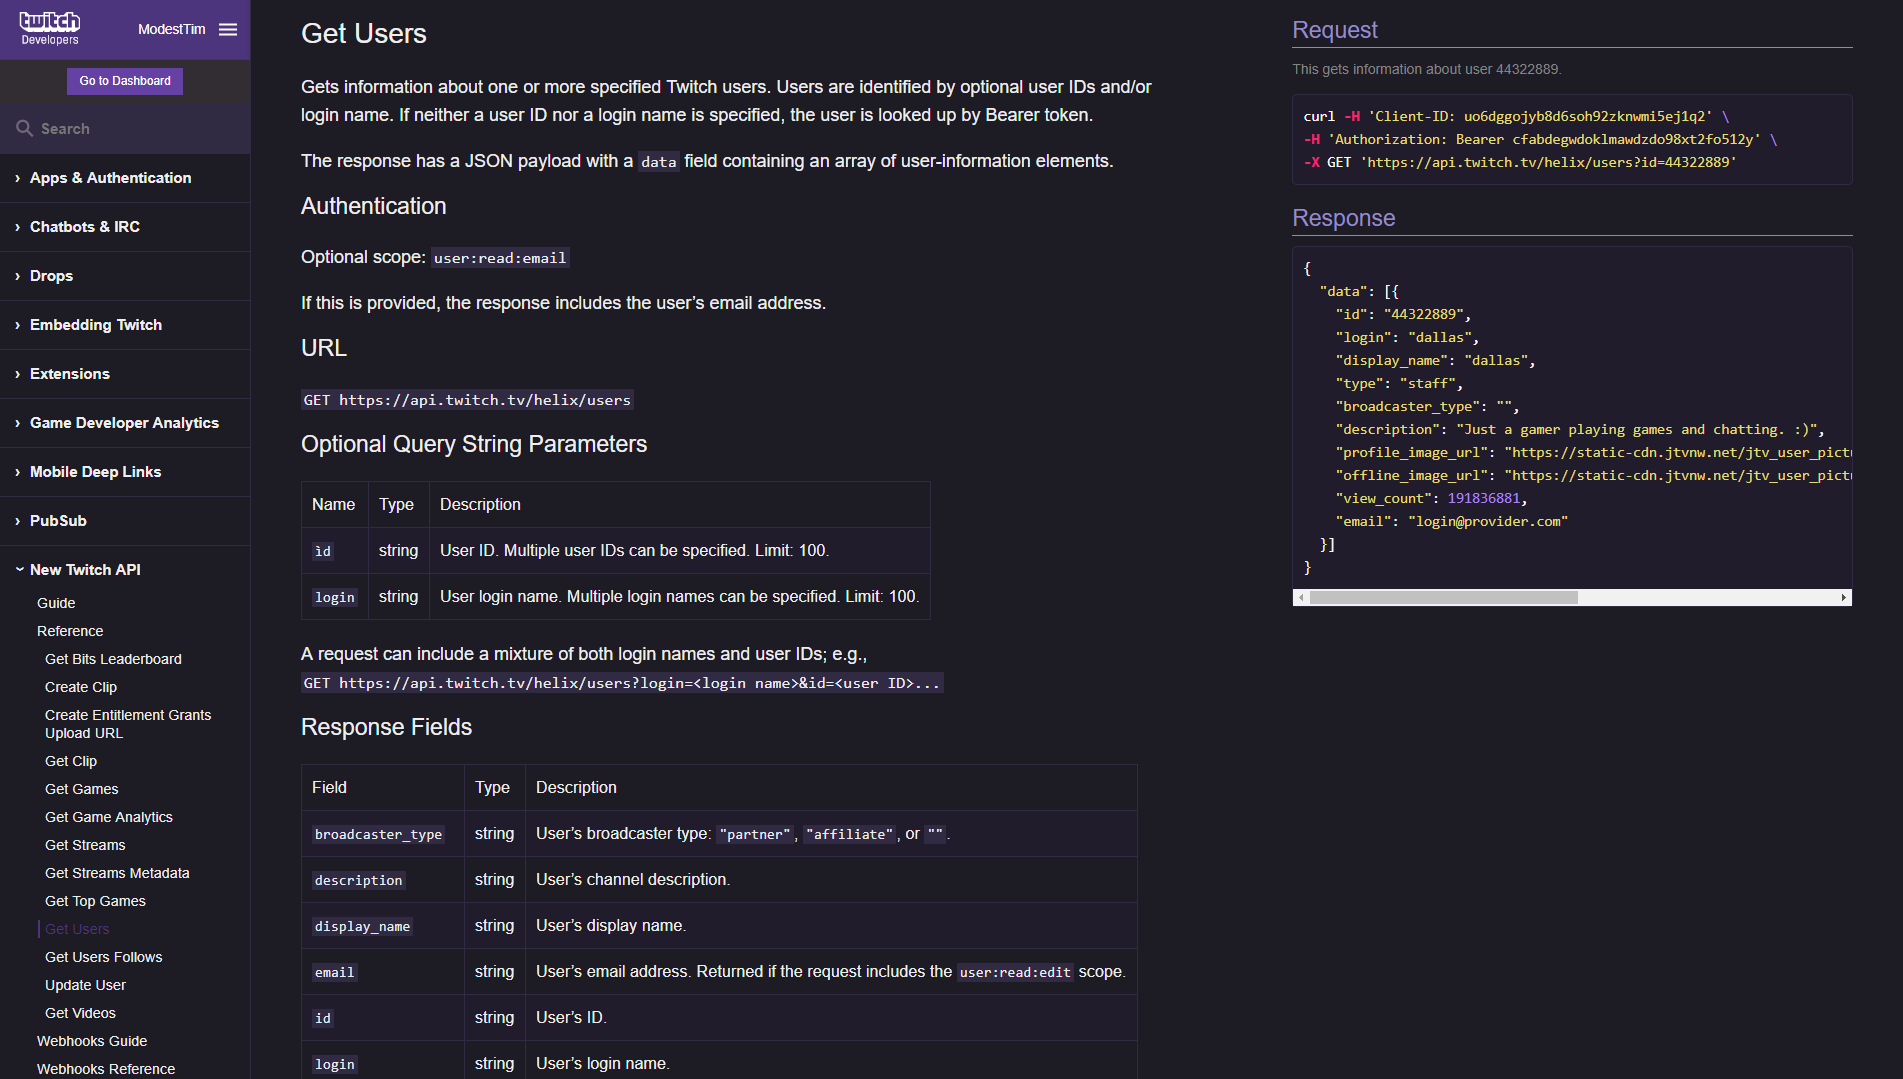Click the Response section heading
The height and width of the screenshot is (1079, 1903).
tap(1343, 218)
